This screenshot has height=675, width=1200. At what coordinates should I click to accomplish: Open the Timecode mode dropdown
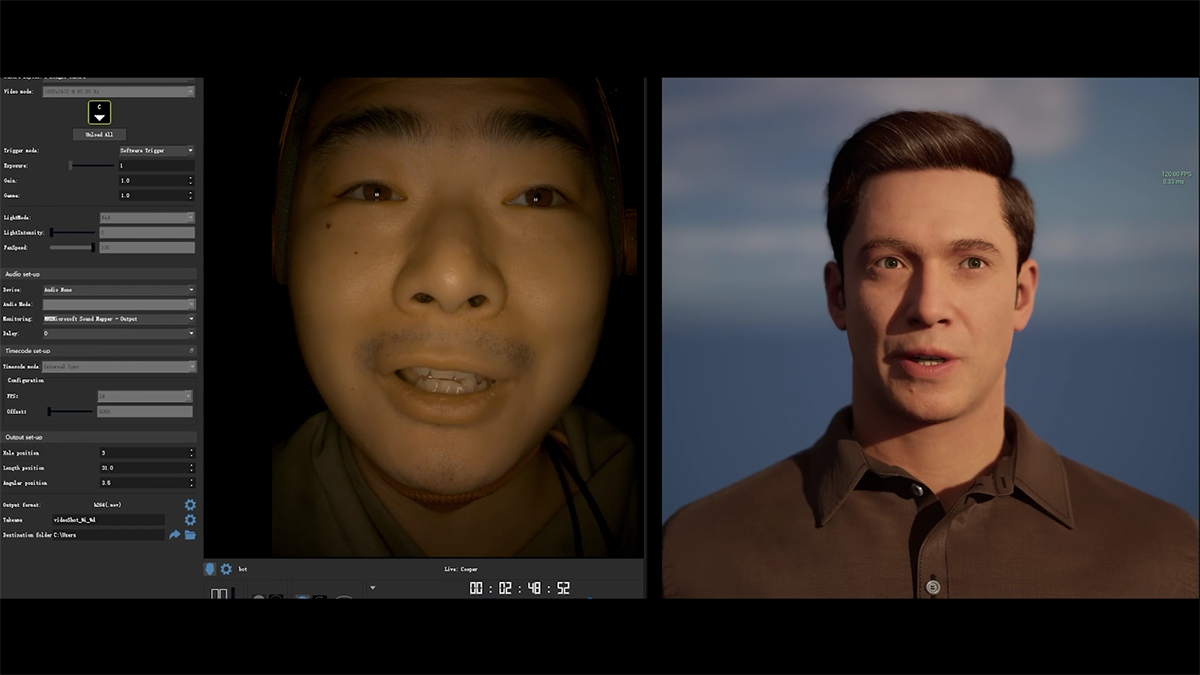click(119, 367)
